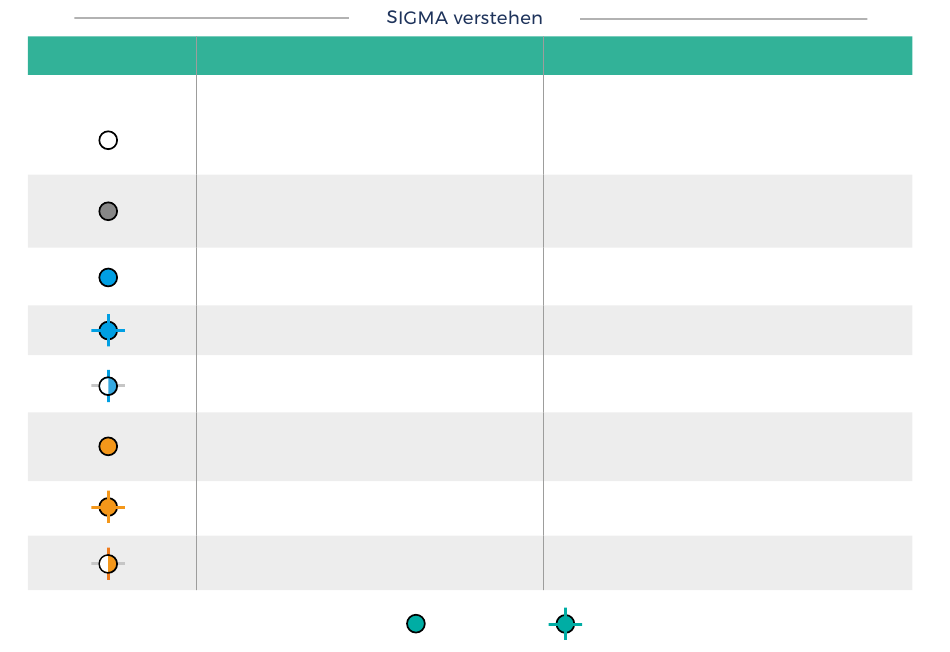Click the green header's first column cell

112,56
